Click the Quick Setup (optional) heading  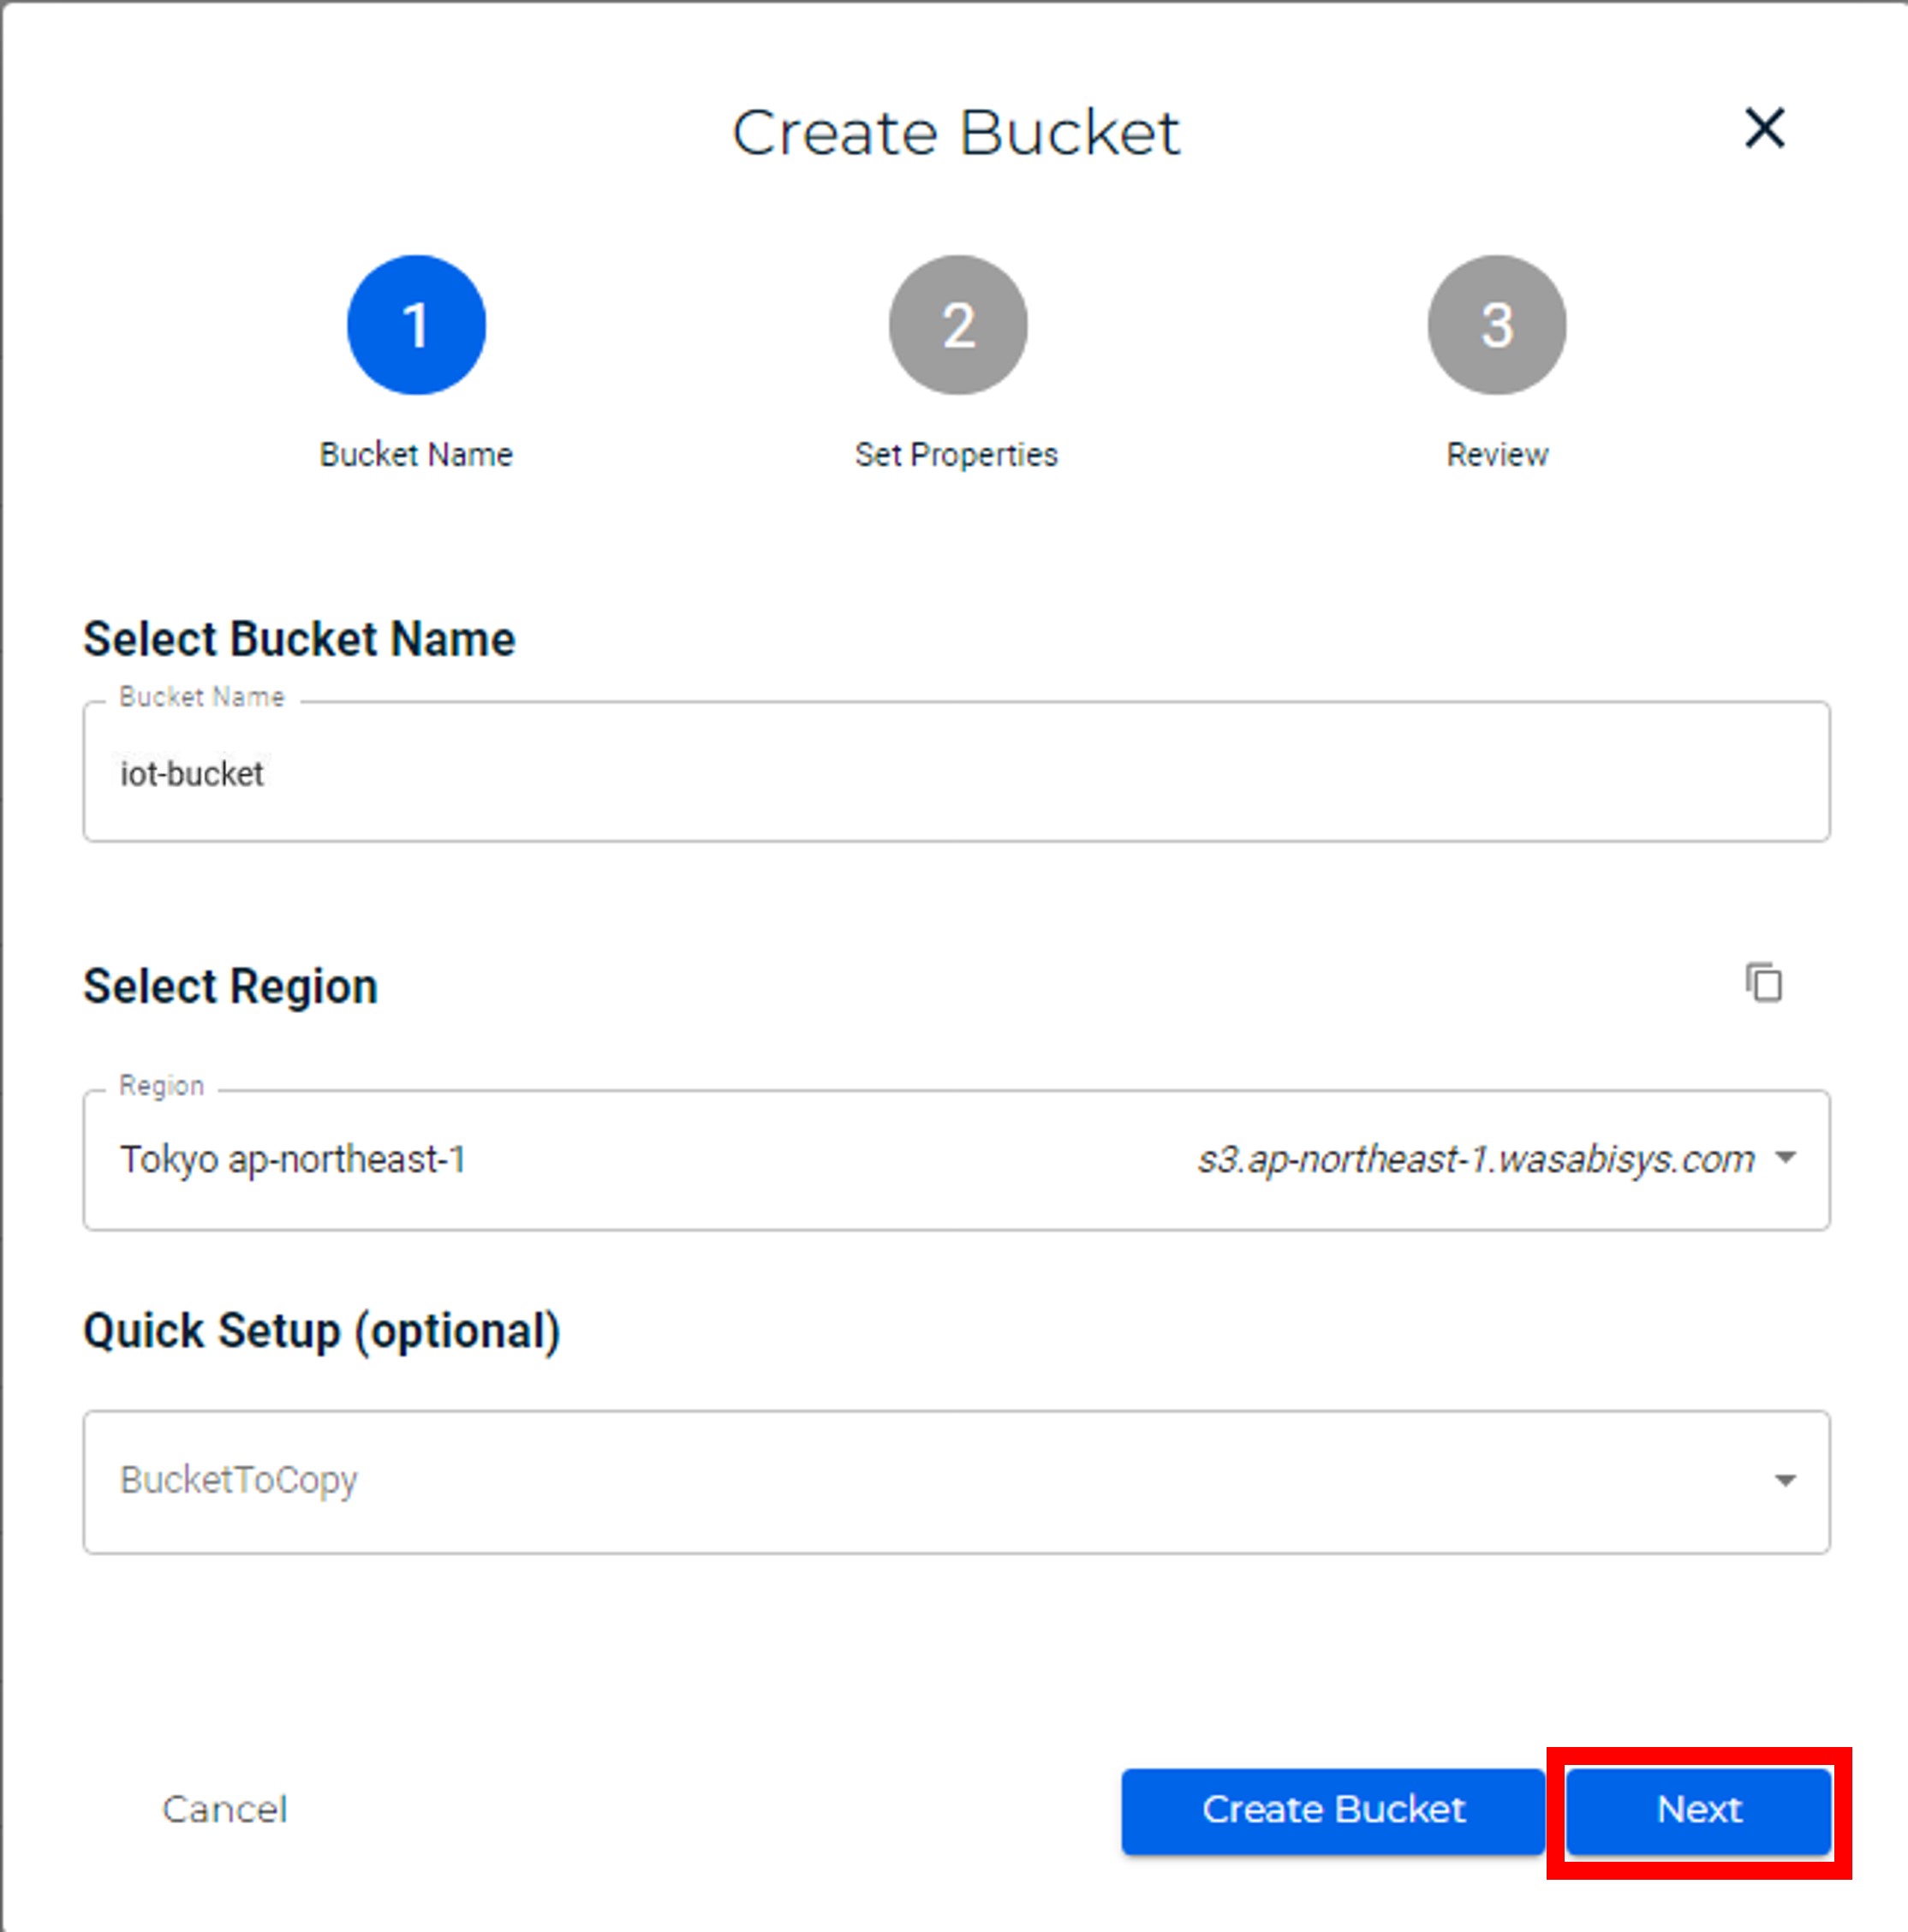tap(322, 1332)
